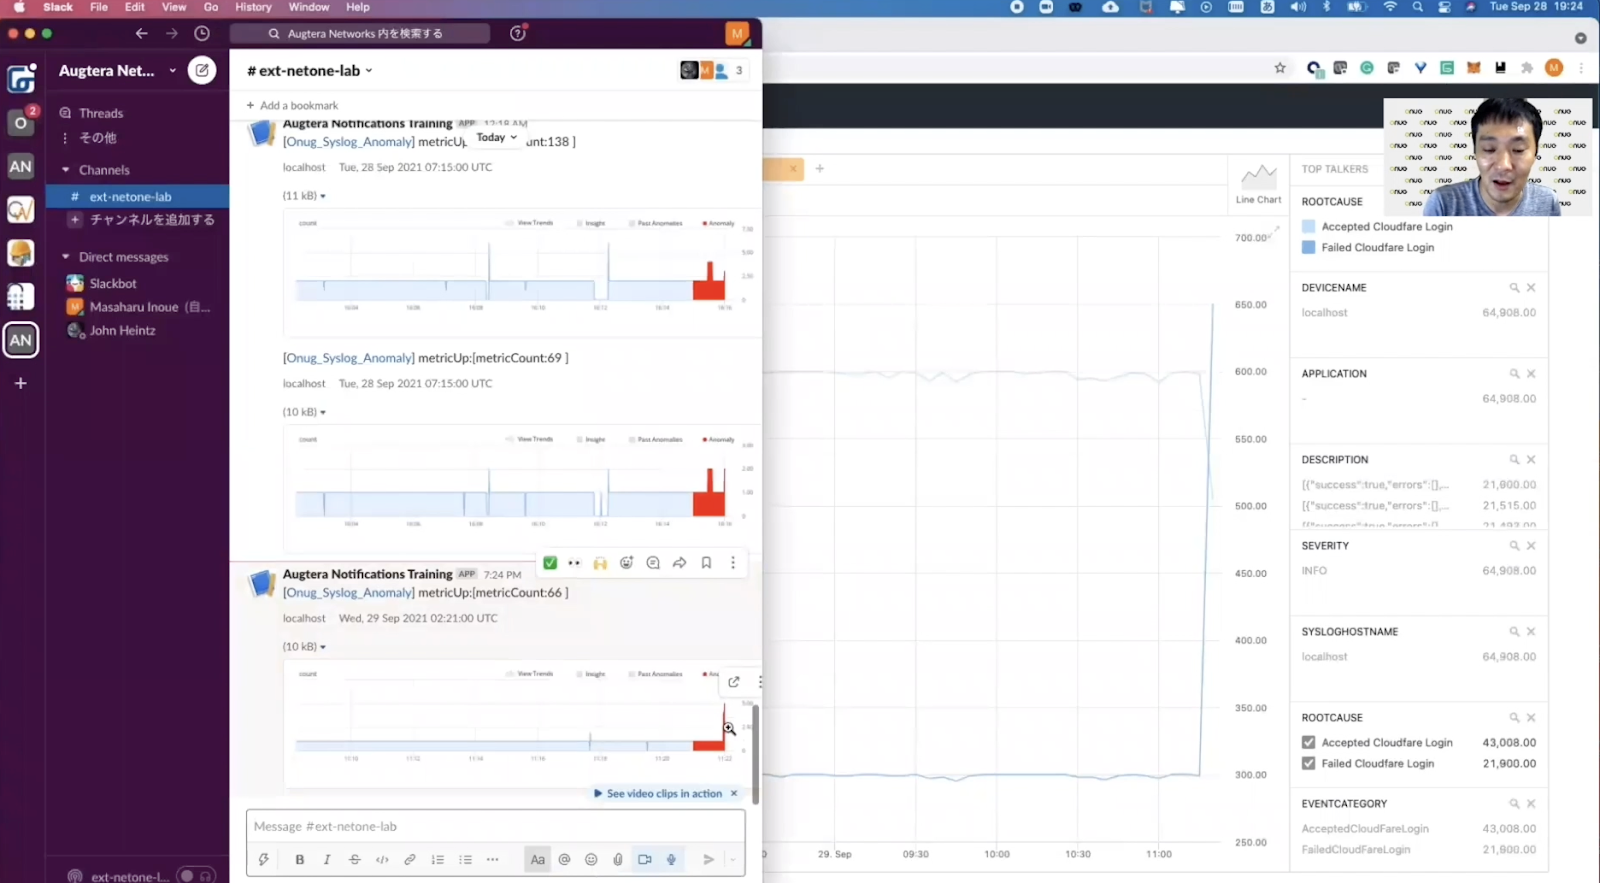Open the Go menu
Viewport: 1600px width, 883px height.
coord(211,7)
